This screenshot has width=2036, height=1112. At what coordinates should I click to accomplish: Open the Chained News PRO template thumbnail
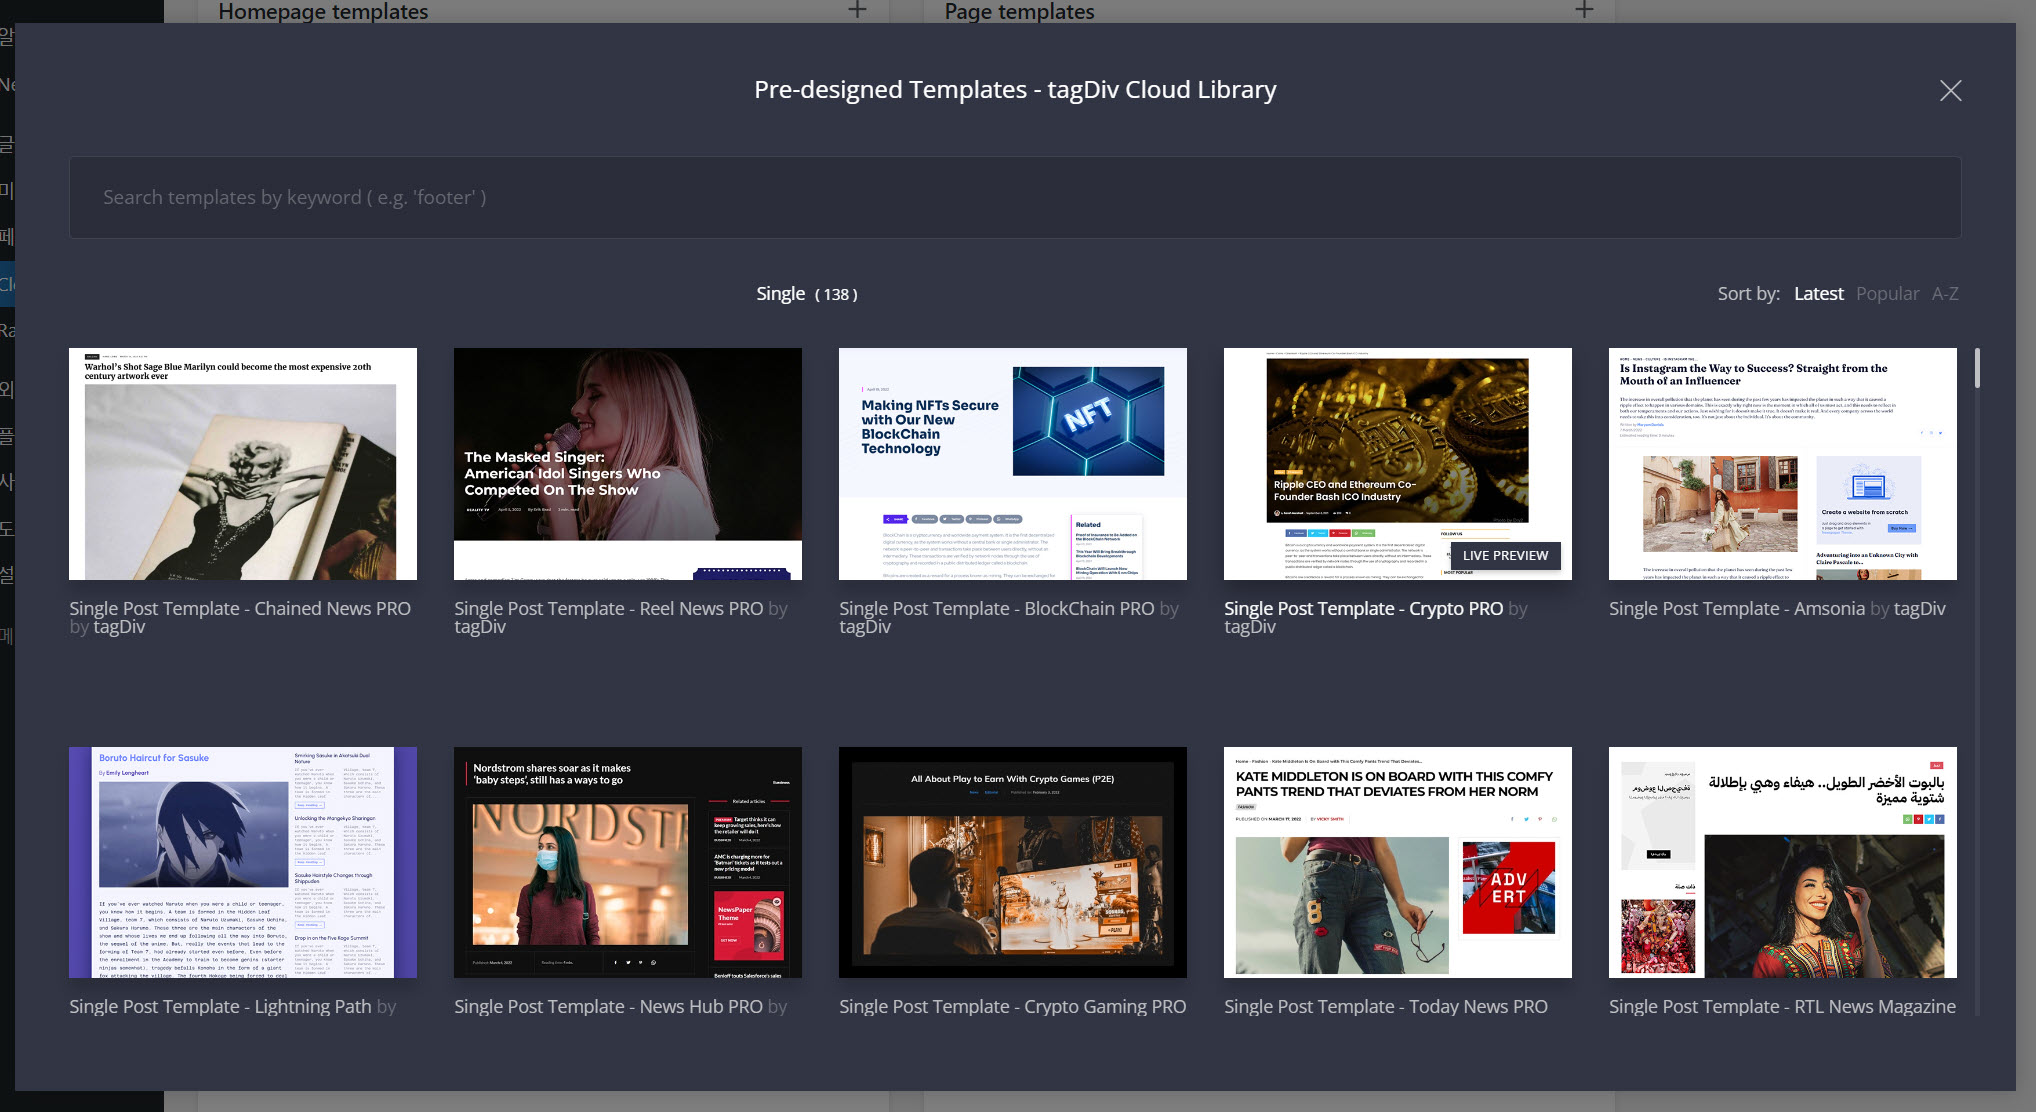coord(243,464)
